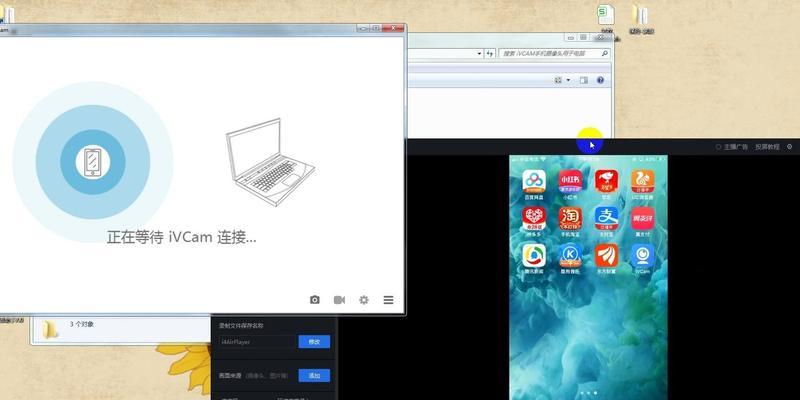Click picture source label beside add button

pos(232,376)
